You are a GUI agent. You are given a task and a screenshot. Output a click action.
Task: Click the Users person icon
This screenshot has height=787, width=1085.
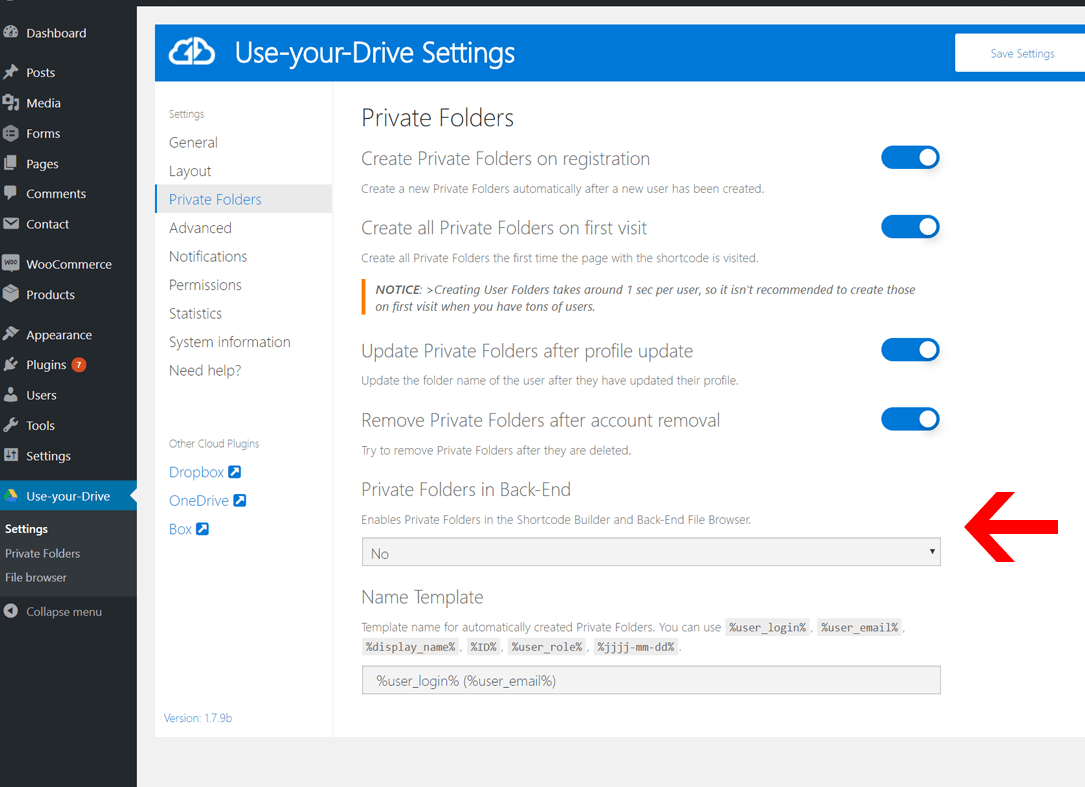click(10, 395)
